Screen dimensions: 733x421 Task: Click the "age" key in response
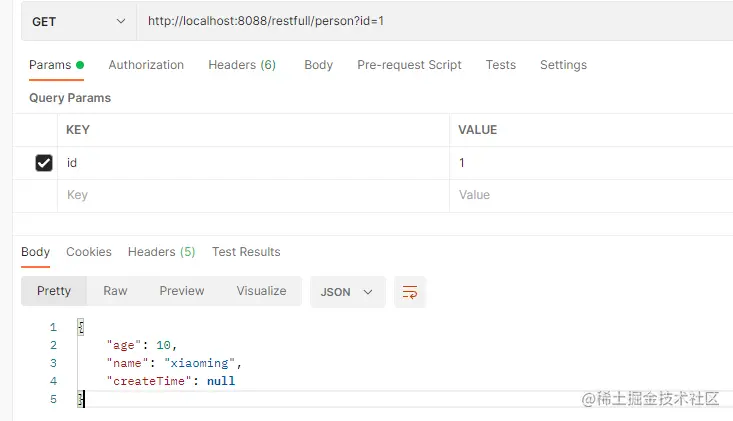tap(123, 345)
